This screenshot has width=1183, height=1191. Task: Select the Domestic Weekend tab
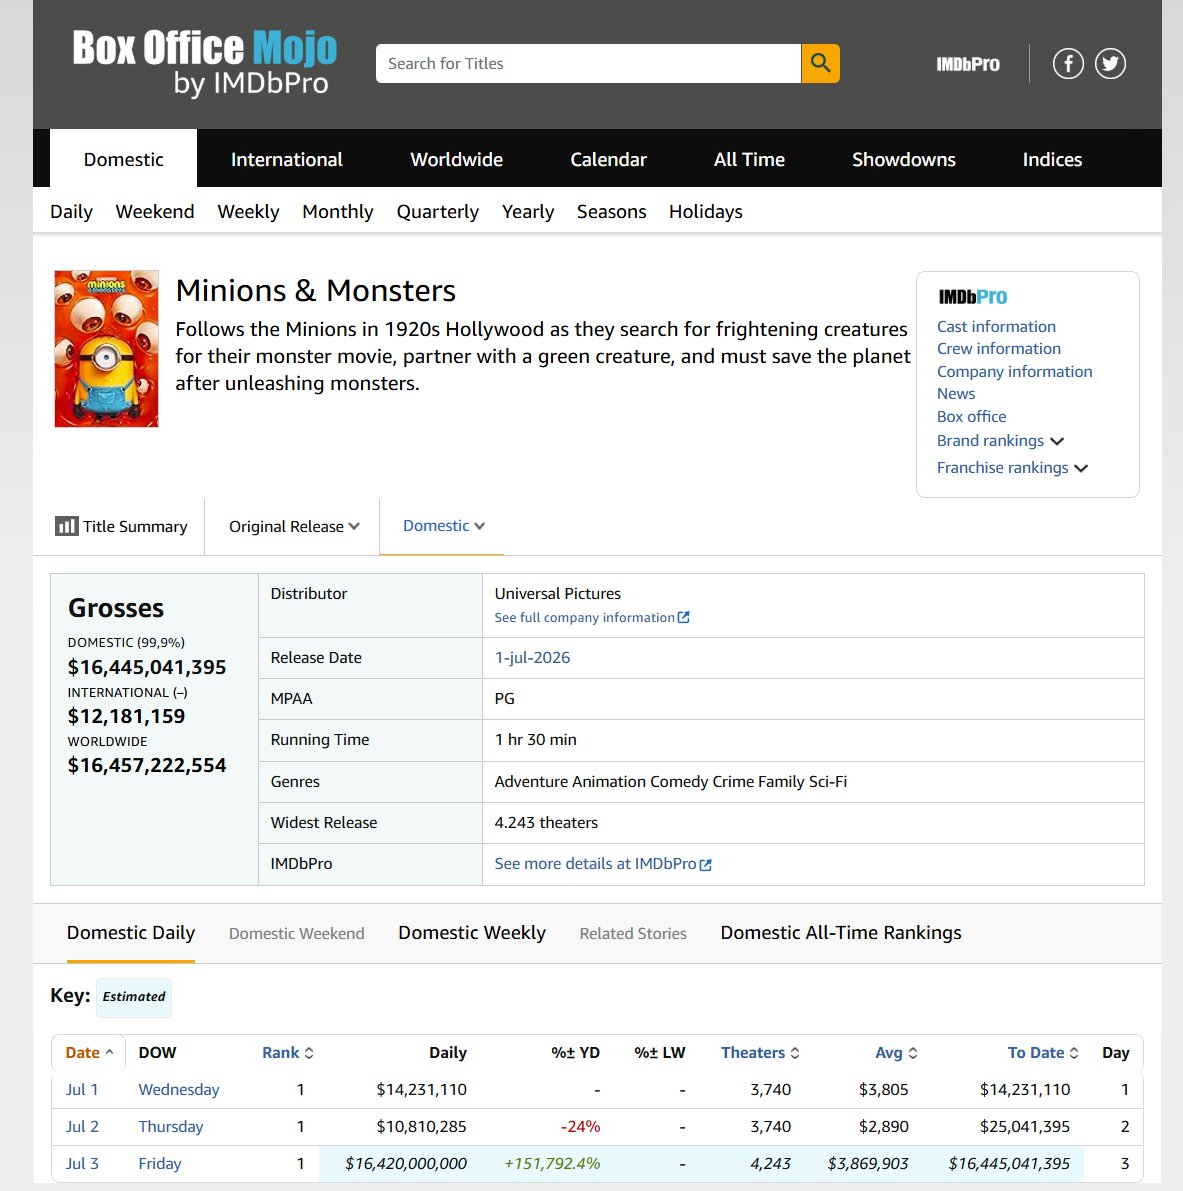296,934
